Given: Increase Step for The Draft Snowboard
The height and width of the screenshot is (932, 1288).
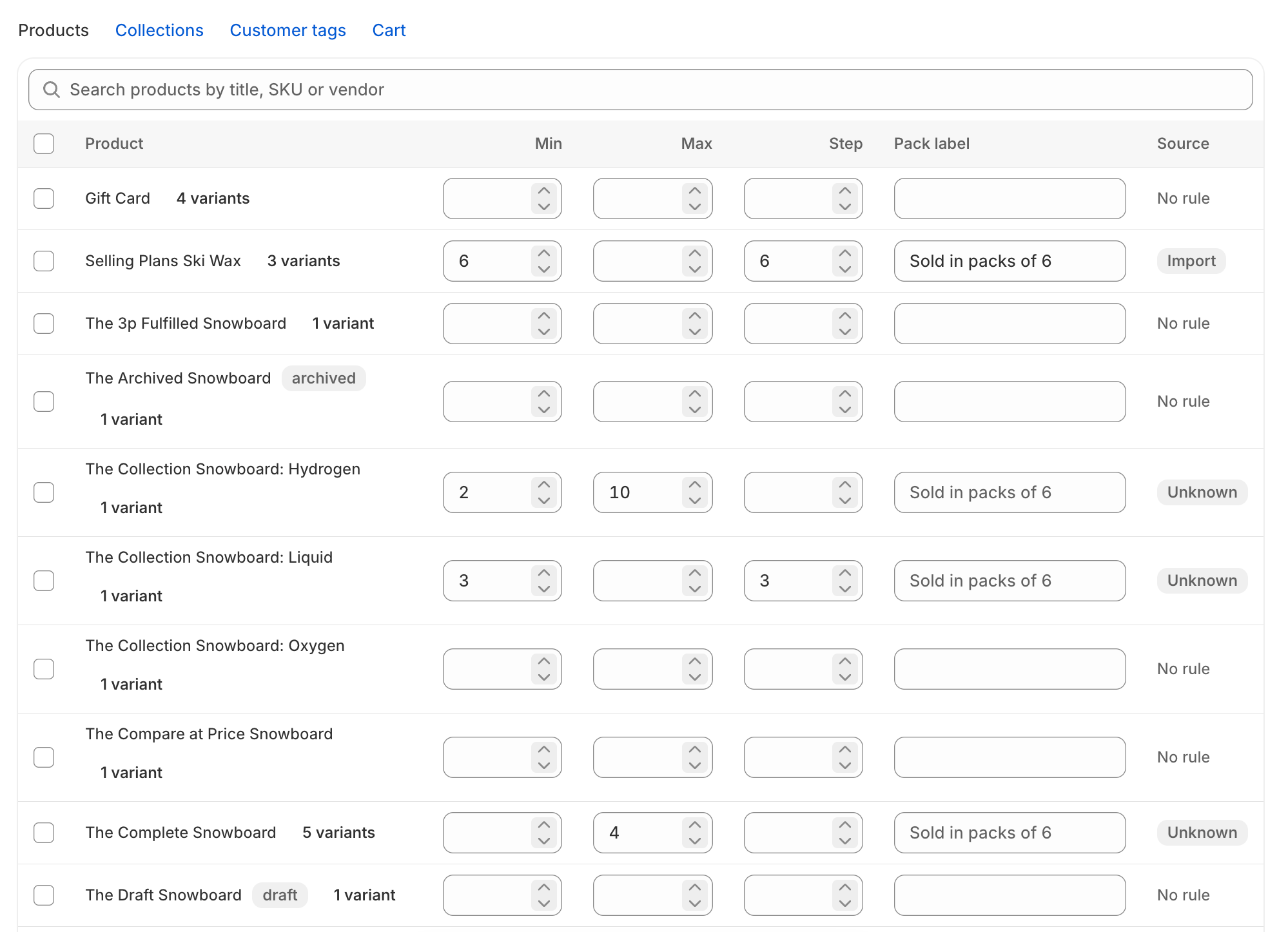Looking at the screenshot, I should click(x=845, y=887).
